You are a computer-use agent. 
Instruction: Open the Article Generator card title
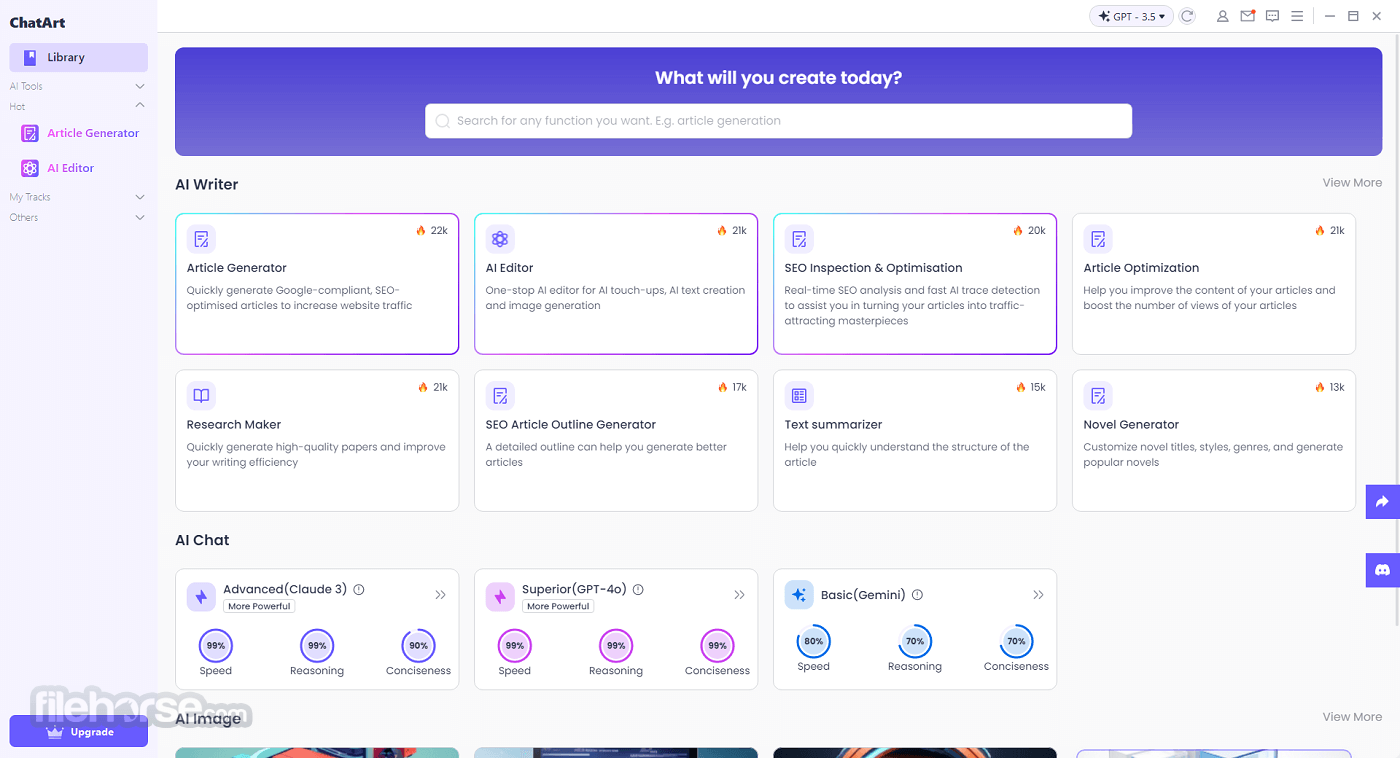pos(237,268)
